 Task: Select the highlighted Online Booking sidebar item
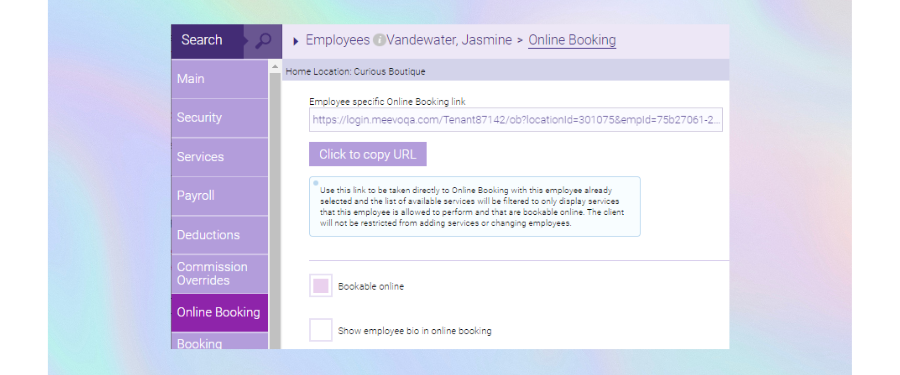coord(219,312)
